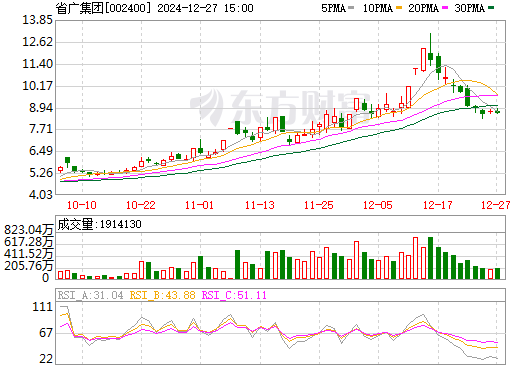Click the 7.71 price axis label
This screenshot has height=365, width=520.
click(x=41, y=129)
